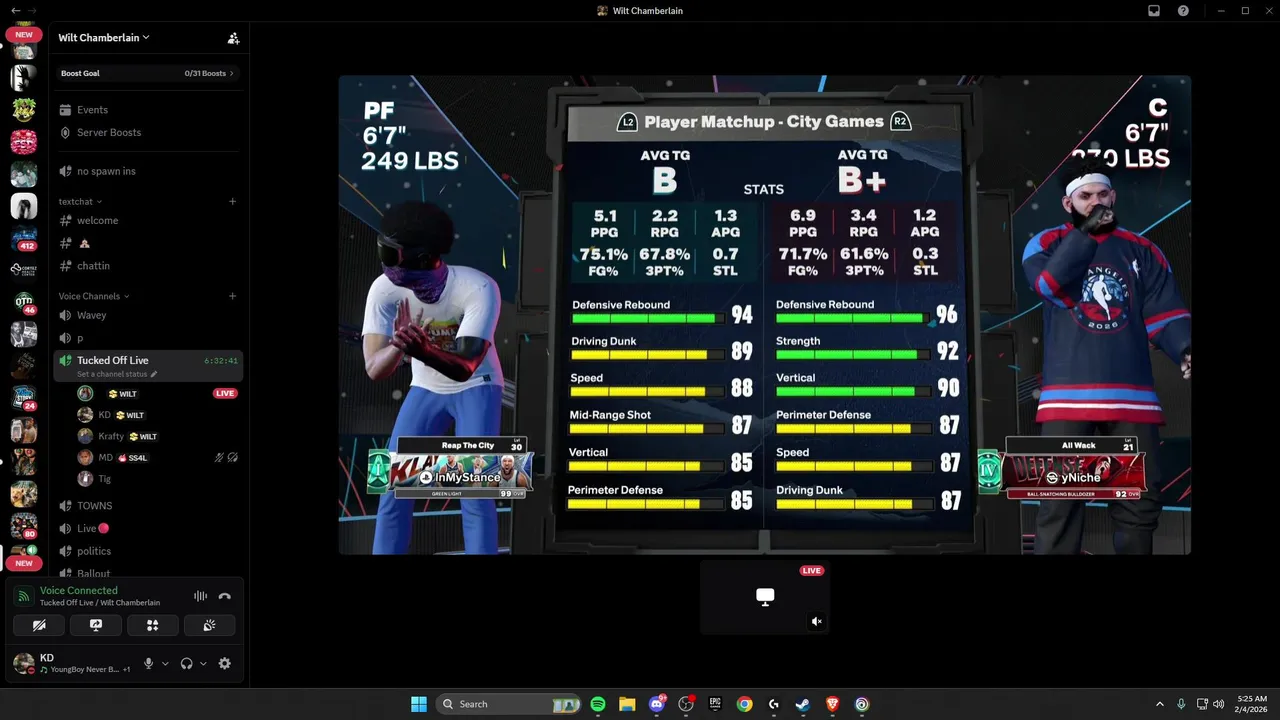Open the welcome text channel
The height and width of the screenshot is (720, 1280).
click(148, 220)
